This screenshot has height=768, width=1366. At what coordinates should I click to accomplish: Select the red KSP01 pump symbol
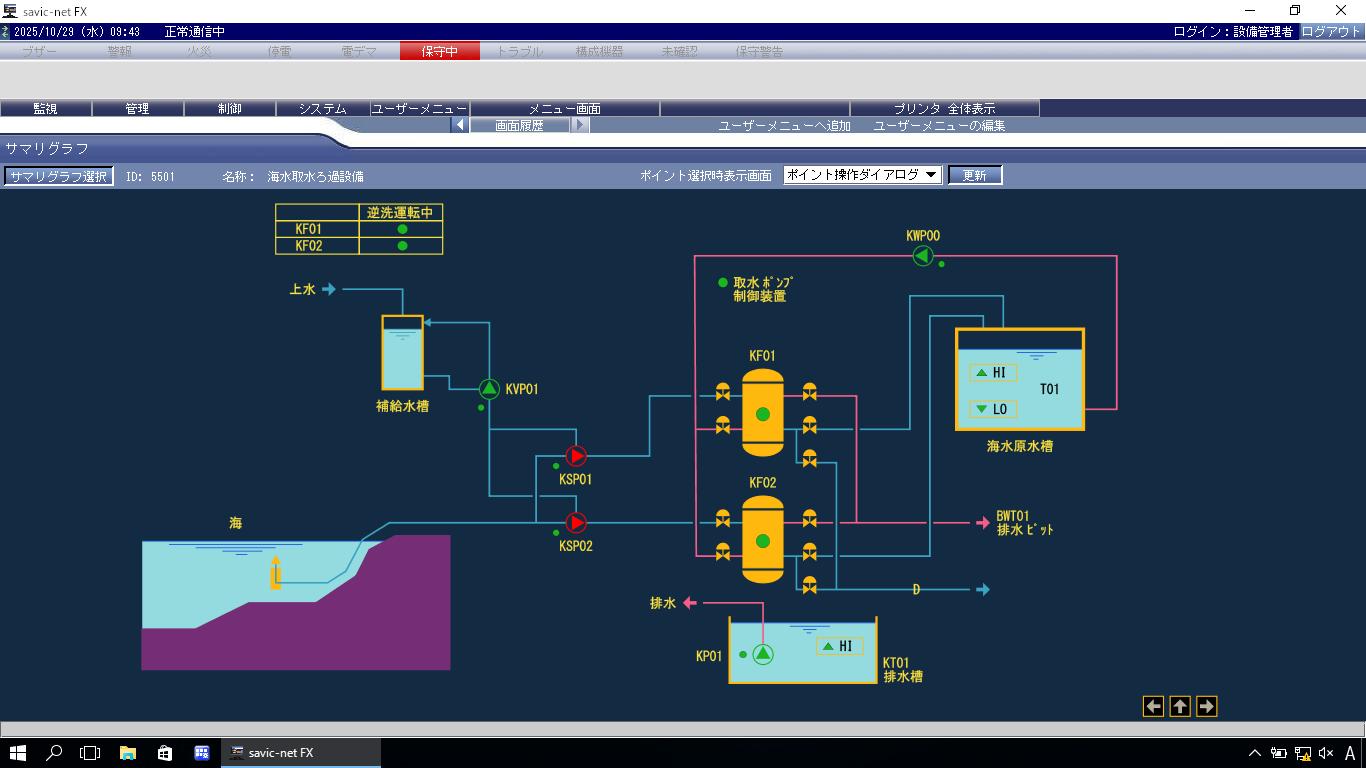click(x=576, y=456)
